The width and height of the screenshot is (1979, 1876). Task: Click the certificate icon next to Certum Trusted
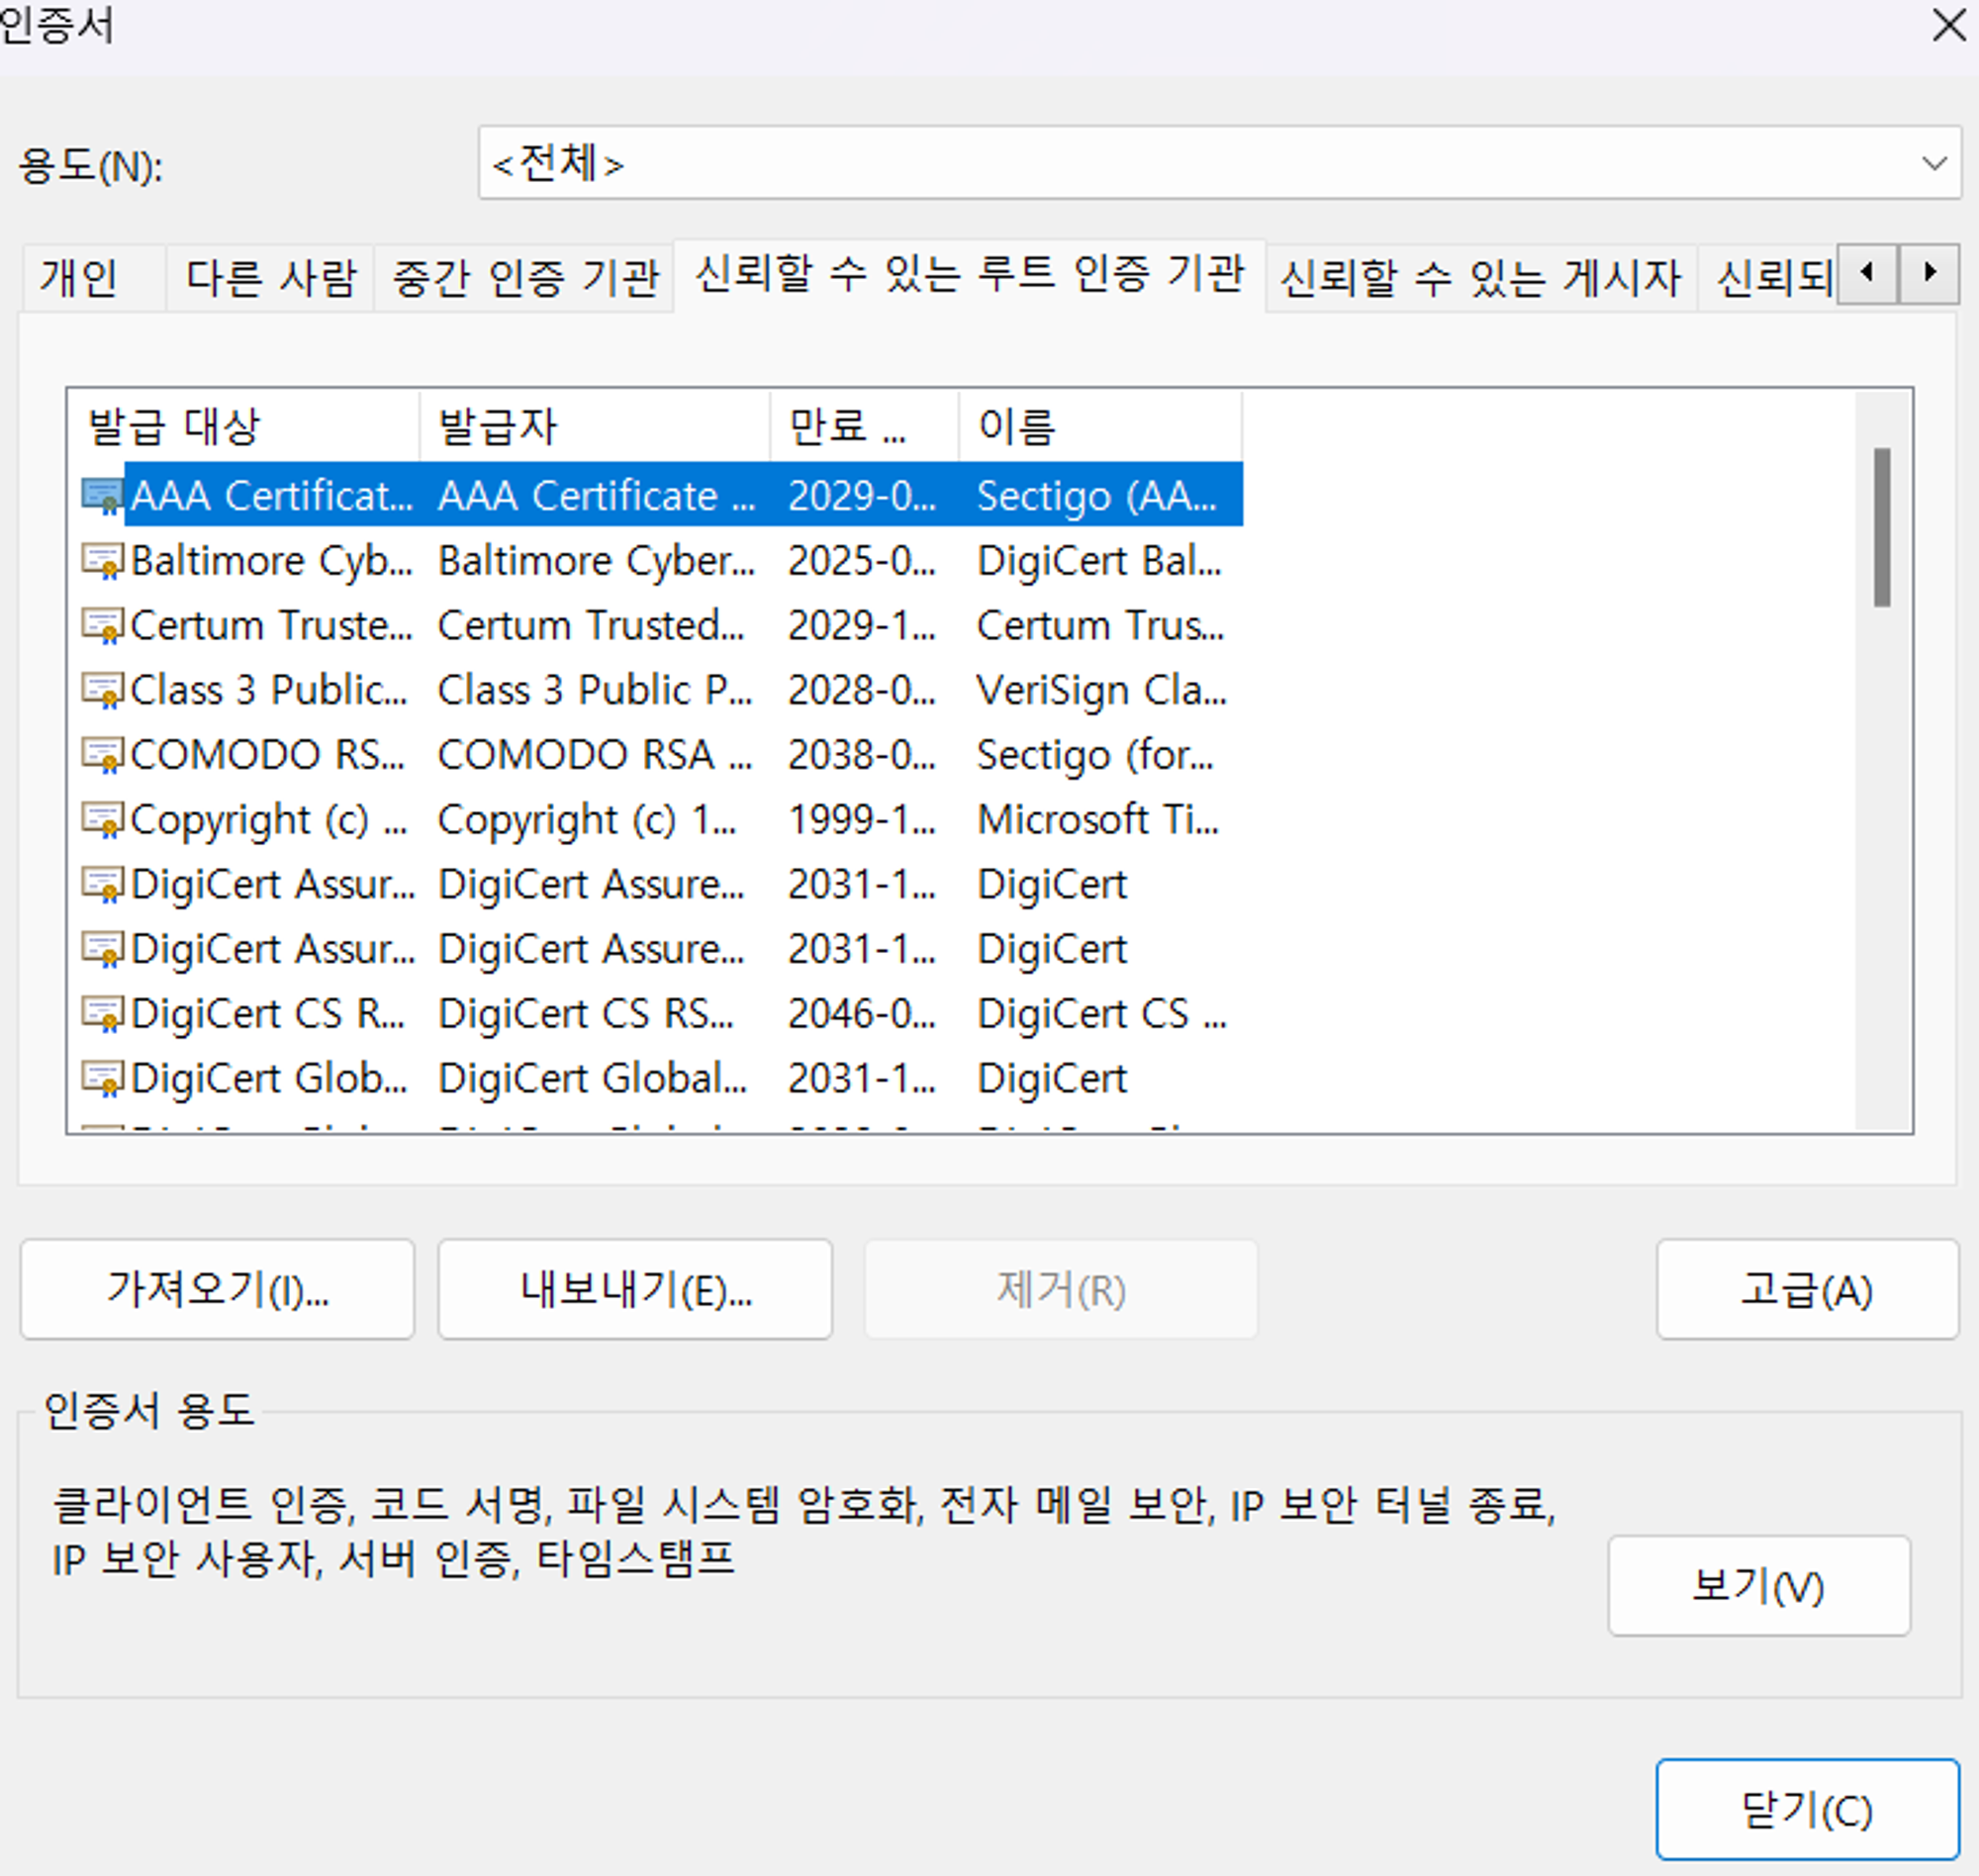(x=102, y=627)
